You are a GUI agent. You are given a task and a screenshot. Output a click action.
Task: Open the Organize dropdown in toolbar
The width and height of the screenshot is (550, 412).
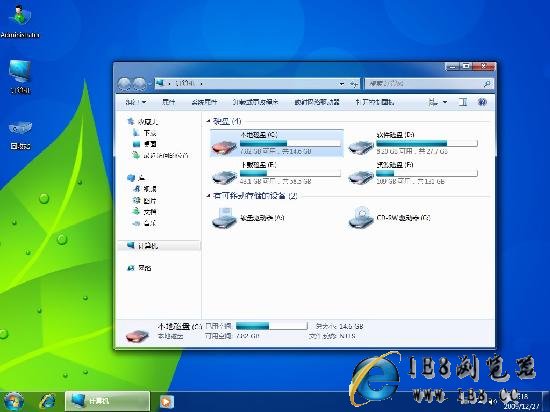click(136, 102)
